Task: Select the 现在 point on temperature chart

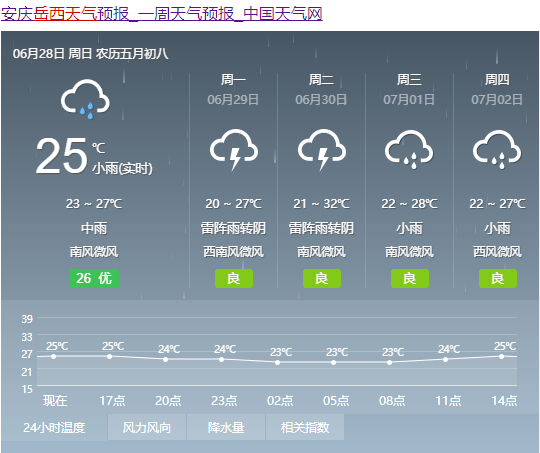Action: (53, 357)
